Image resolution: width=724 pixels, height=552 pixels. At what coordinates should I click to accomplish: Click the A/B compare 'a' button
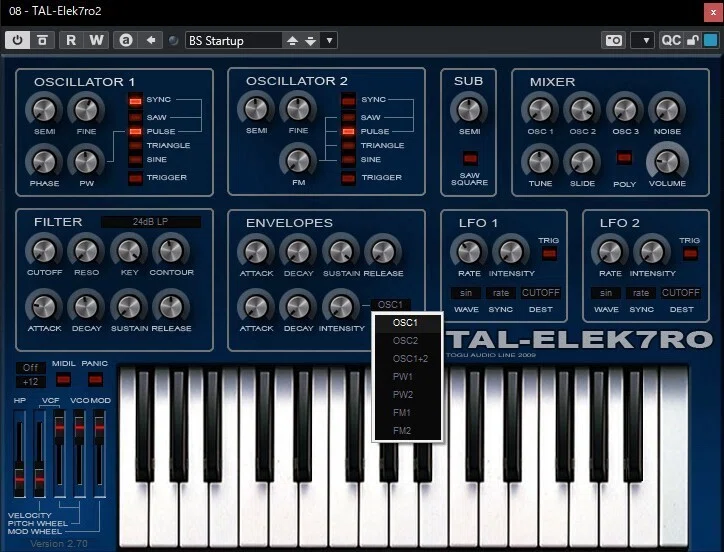(126, 40)
